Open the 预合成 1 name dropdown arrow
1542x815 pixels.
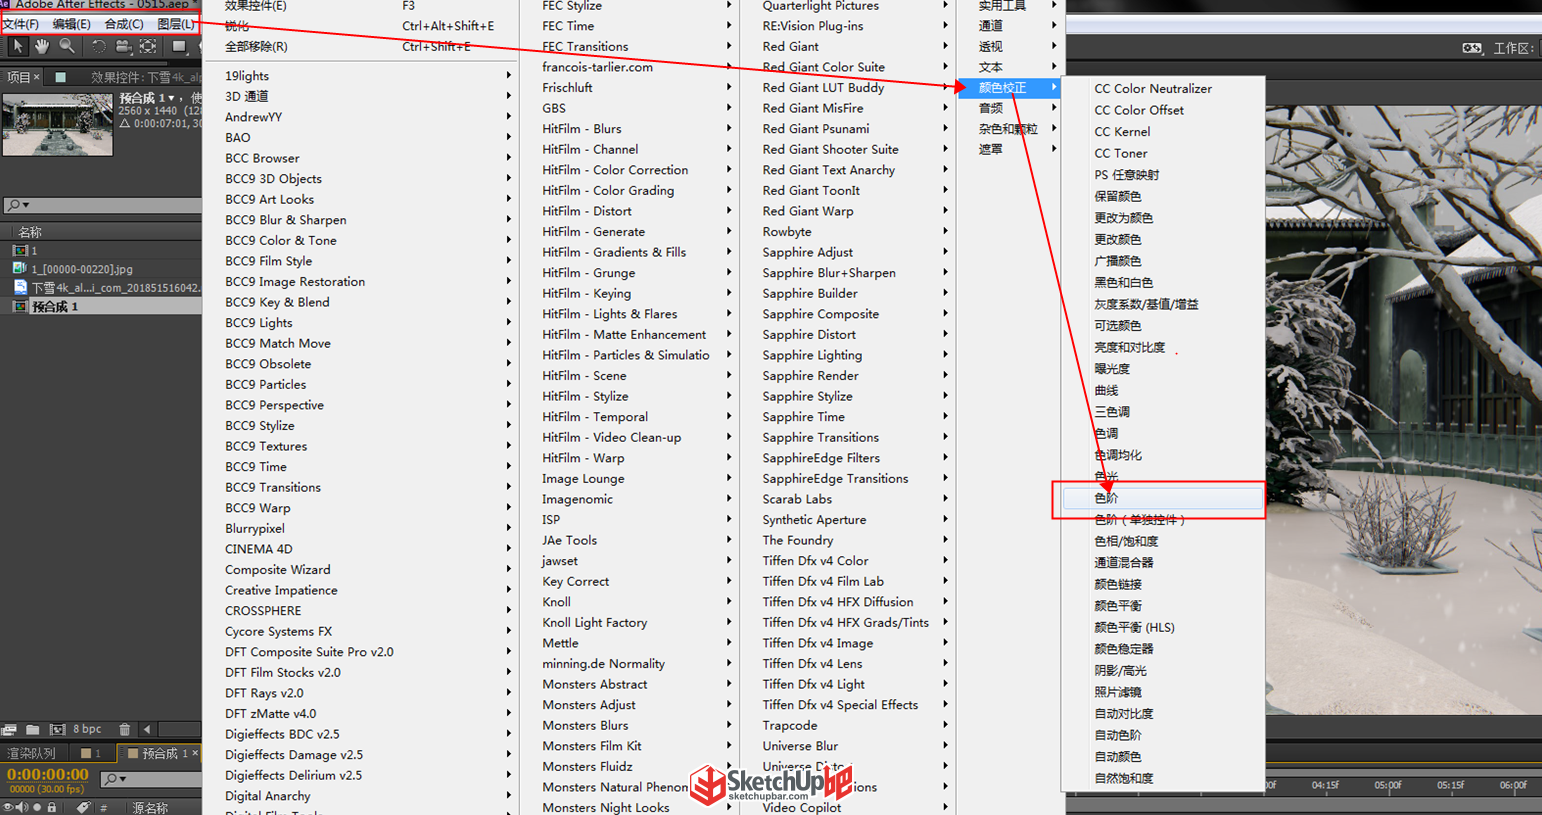(x=171, y=98)
